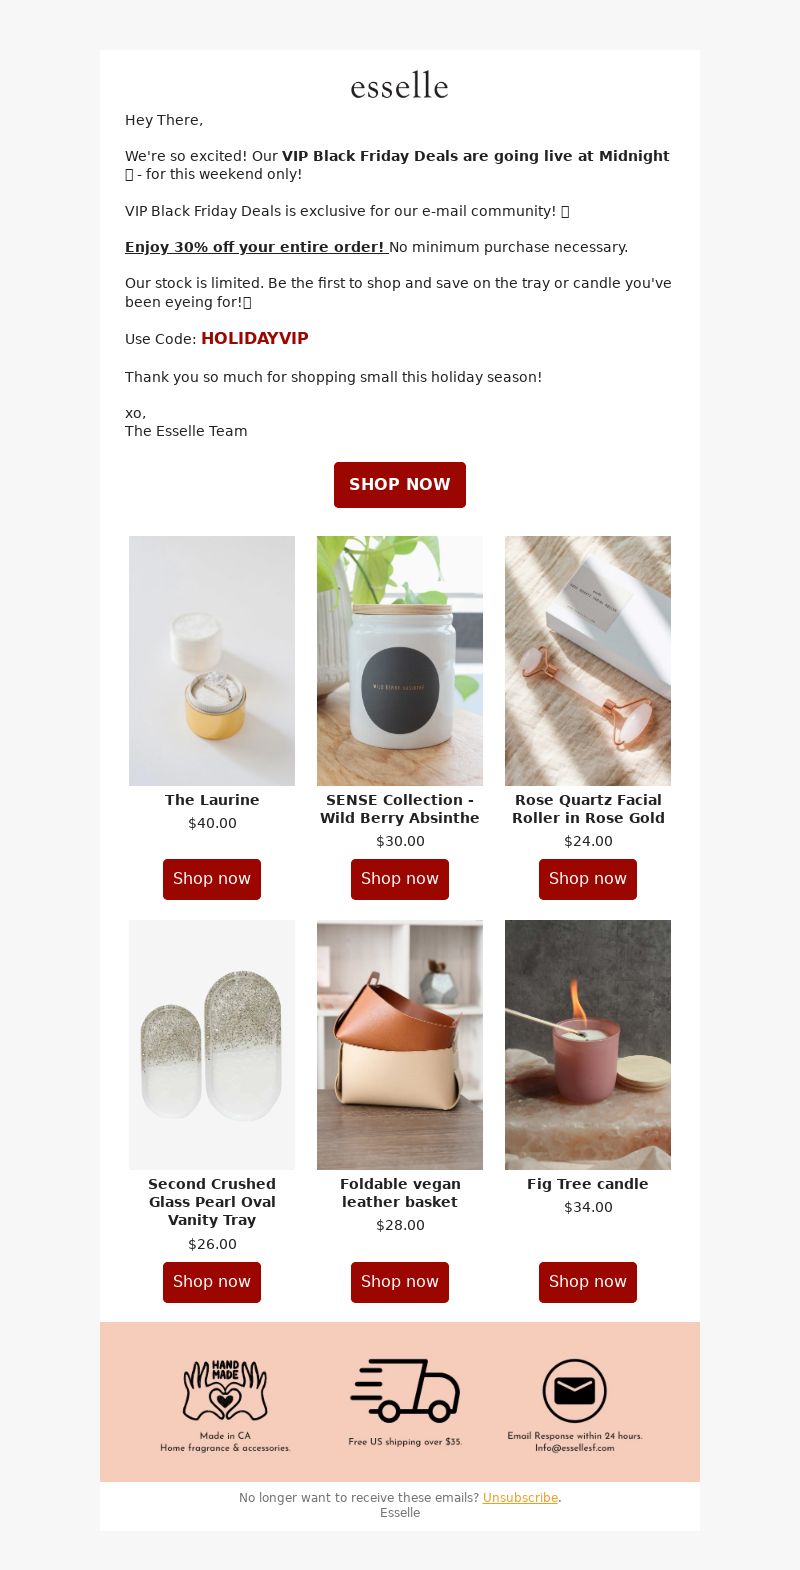The image size is (800, 1570).
Task: Open the Foldable vegan leather basket photo
Action: tap(400, 1045)
